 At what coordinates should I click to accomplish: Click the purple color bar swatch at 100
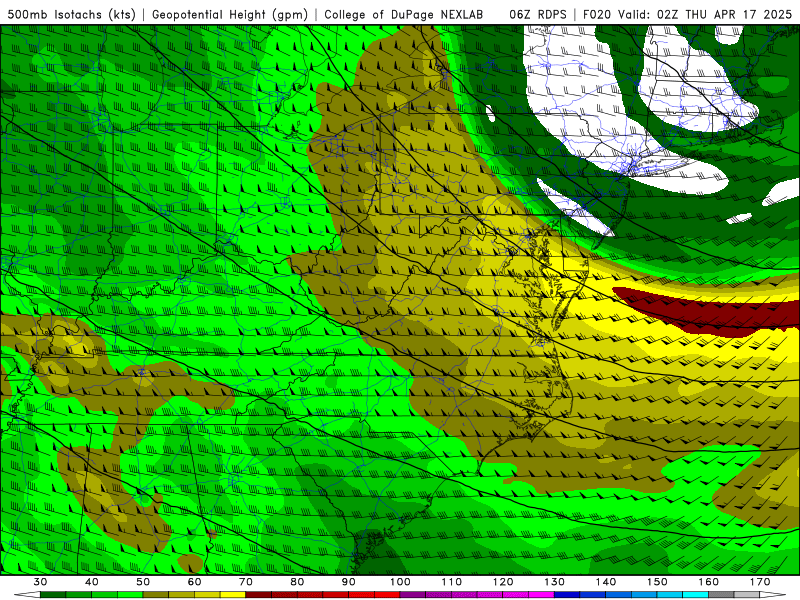click(x=413, y=595)
